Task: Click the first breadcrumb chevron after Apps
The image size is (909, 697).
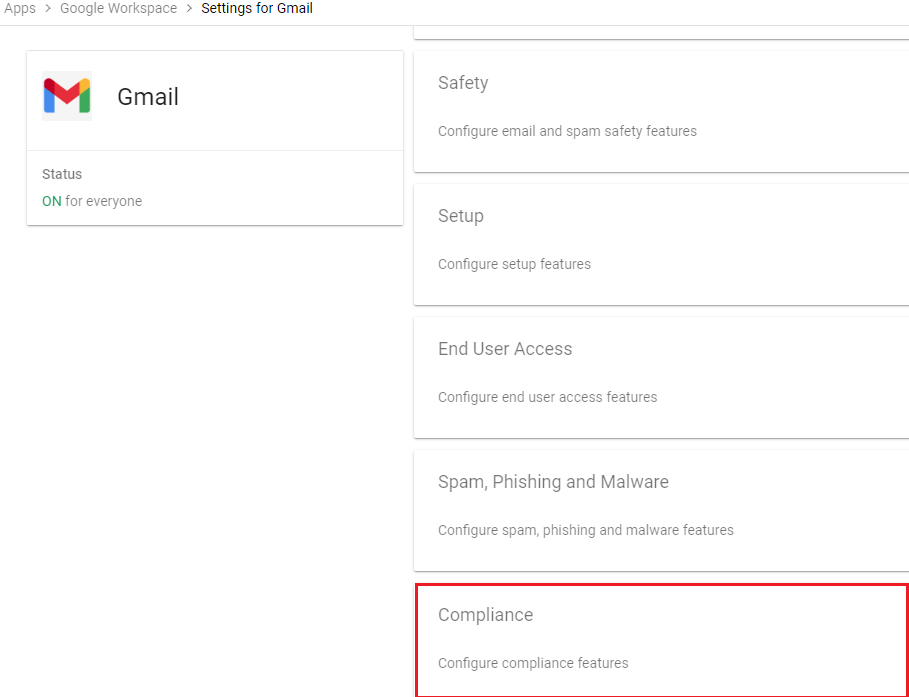Action: click(x=48, y=9)
